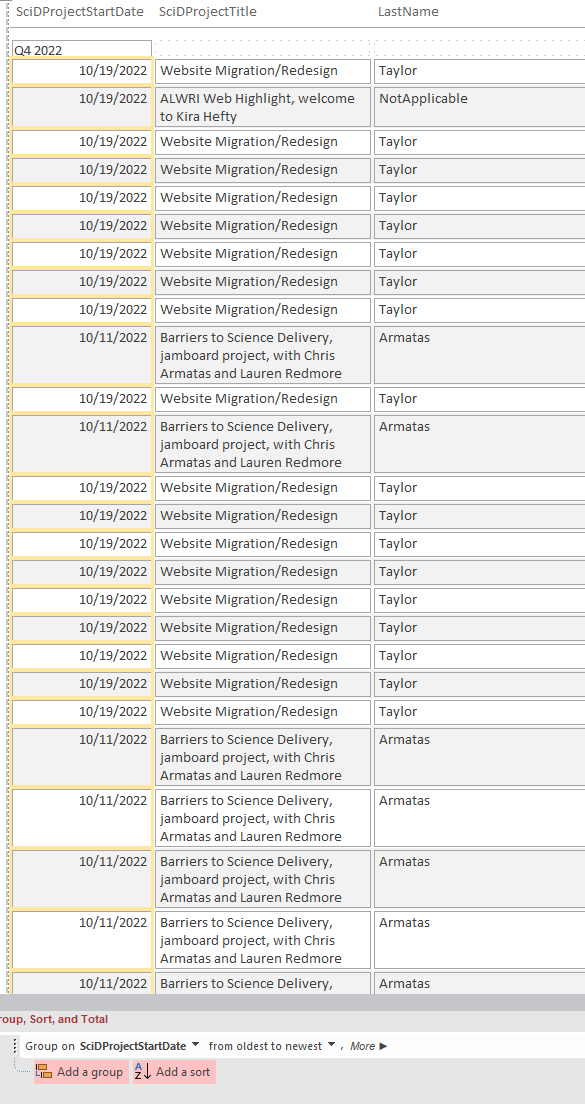This screenshot has height=1104, width=585.
Task: Click the dotted drag handle beside Group on
Action: point(15,1046)
